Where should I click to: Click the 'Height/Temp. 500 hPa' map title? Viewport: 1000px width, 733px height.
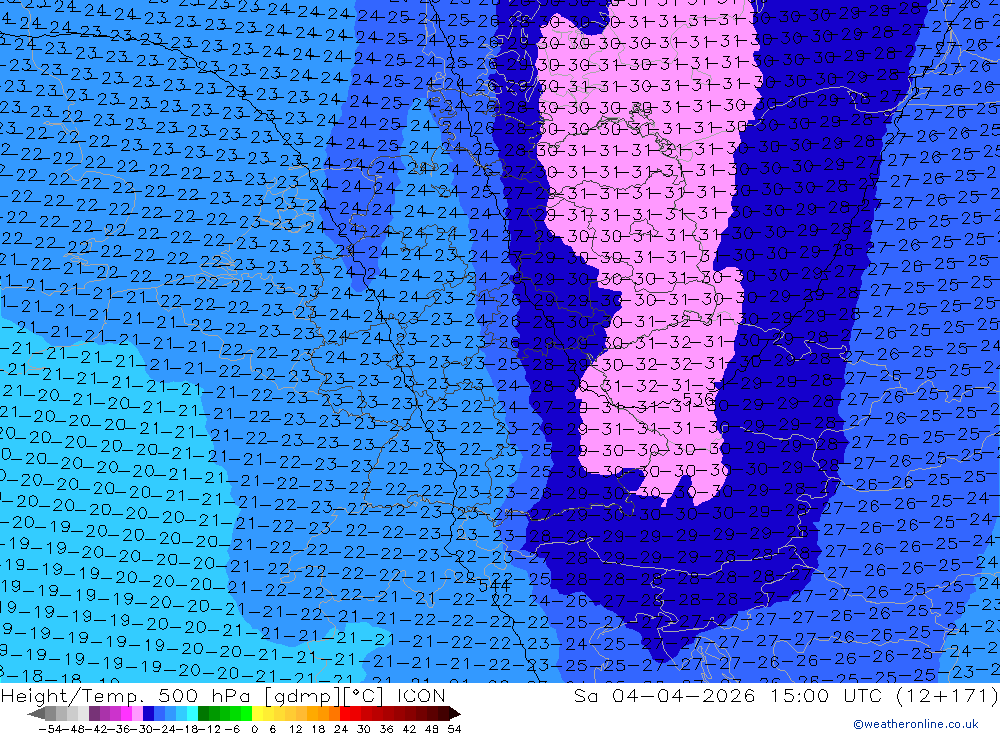click(x=126, y=696)
